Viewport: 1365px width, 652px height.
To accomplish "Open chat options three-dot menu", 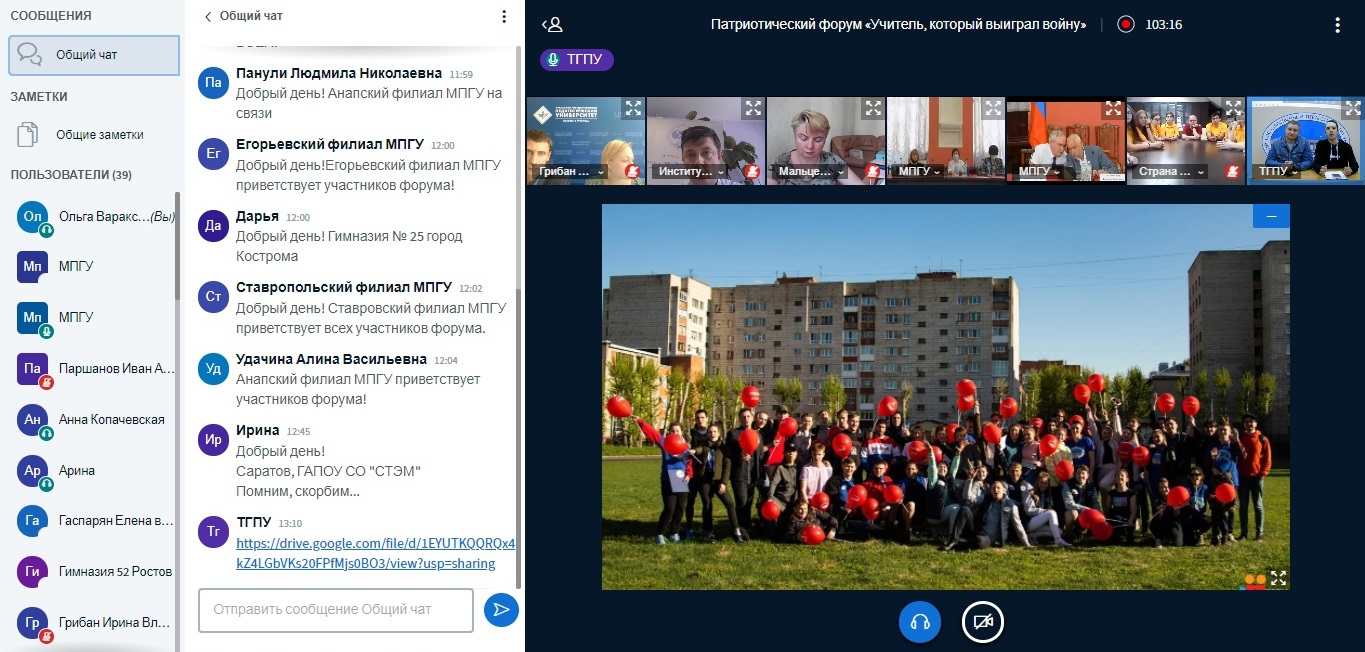I will point(504,17).
